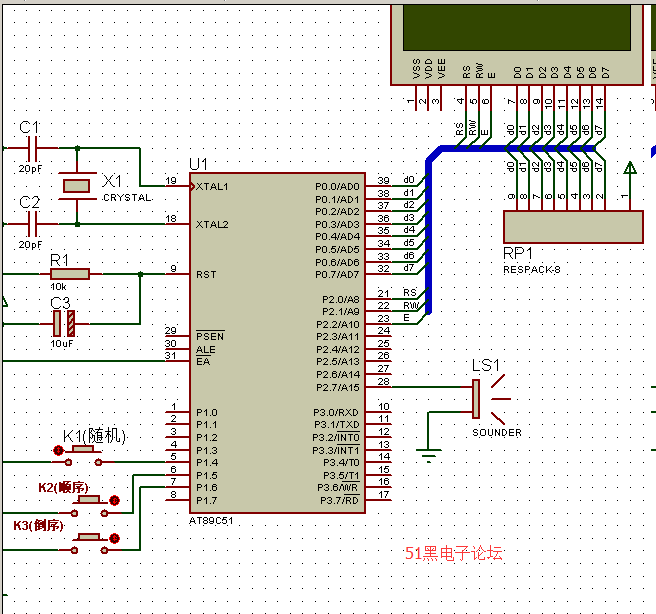Image resolution: width=656 pixels, height=614 pixels.
Task: Click the RESPACK-8 label
Action: 532,270
